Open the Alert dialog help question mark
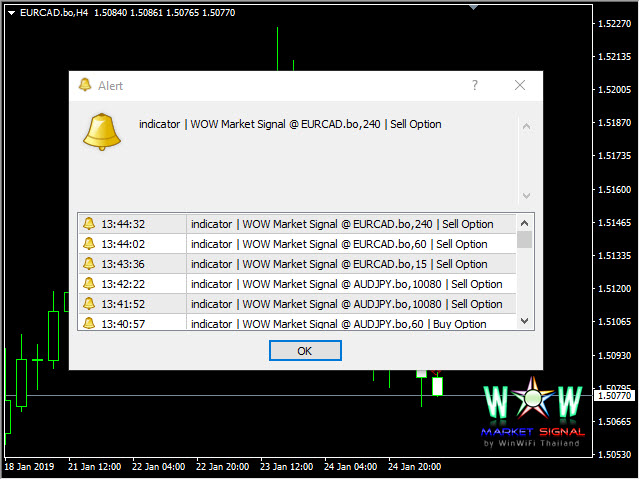This screenshot has height=480, width=640. [x=475, y=85]
